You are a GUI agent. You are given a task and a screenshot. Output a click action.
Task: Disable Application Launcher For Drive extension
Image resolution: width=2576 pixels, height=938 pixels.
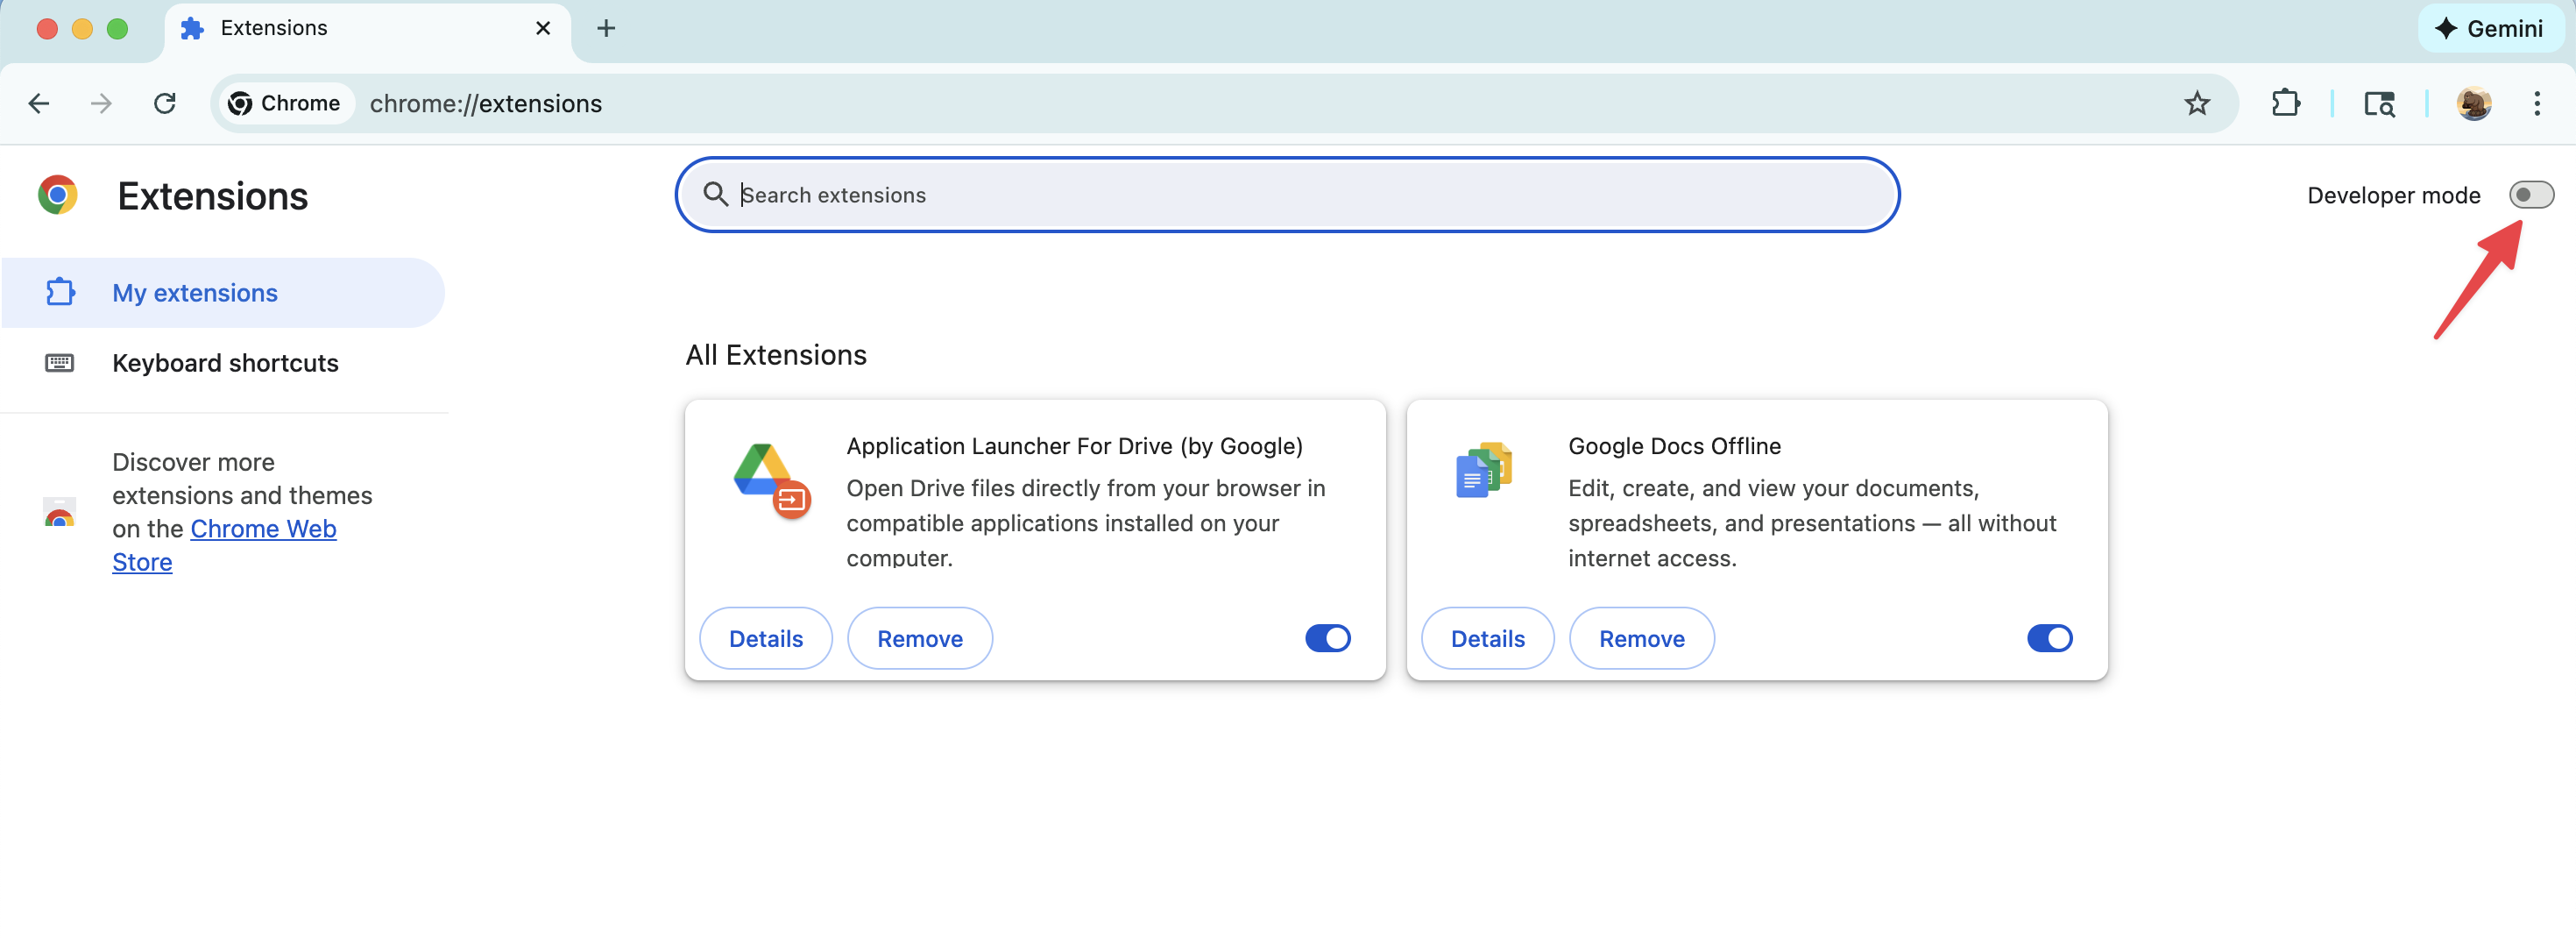pos(1327,638)
